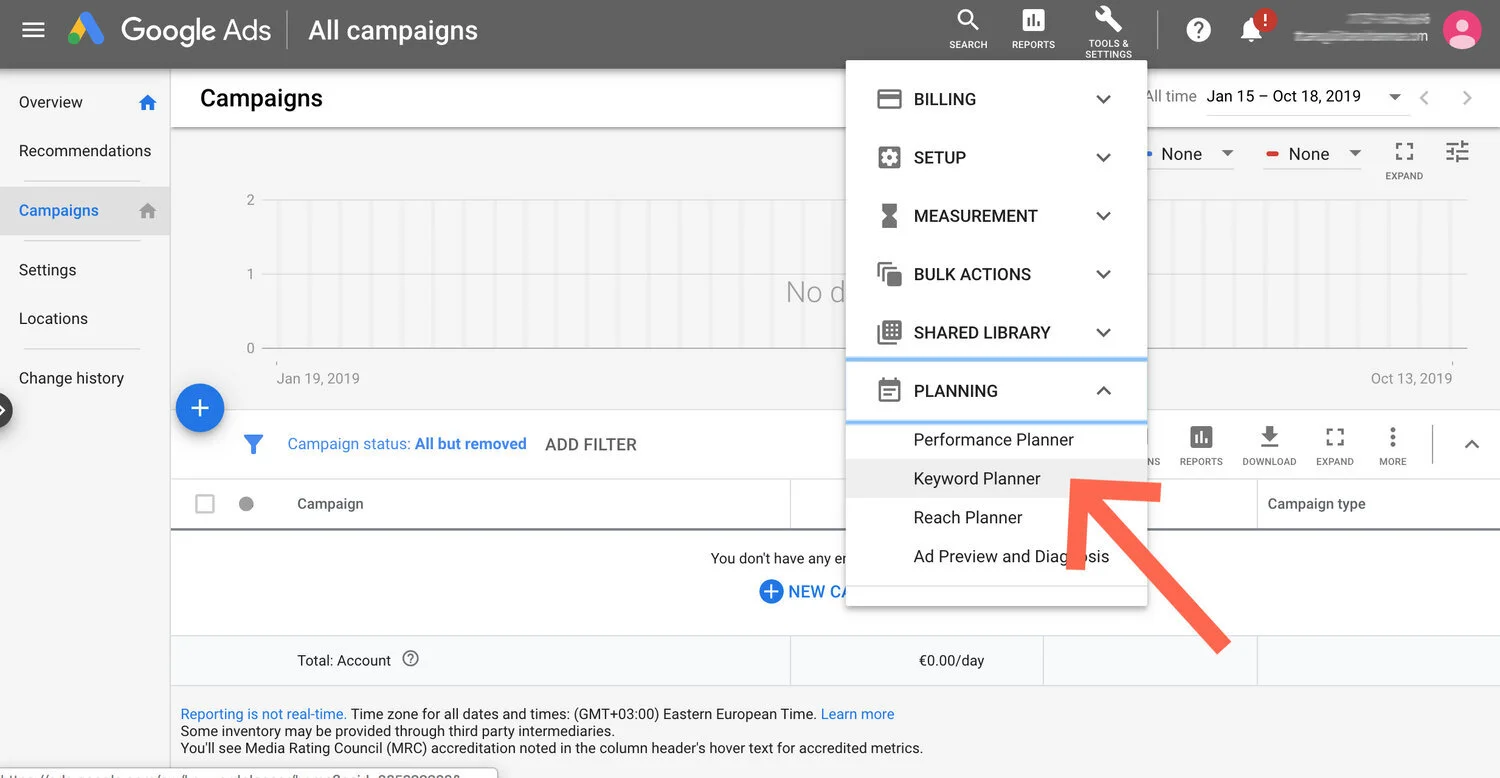View notifications bell icon

click(x=1251, y=30)
